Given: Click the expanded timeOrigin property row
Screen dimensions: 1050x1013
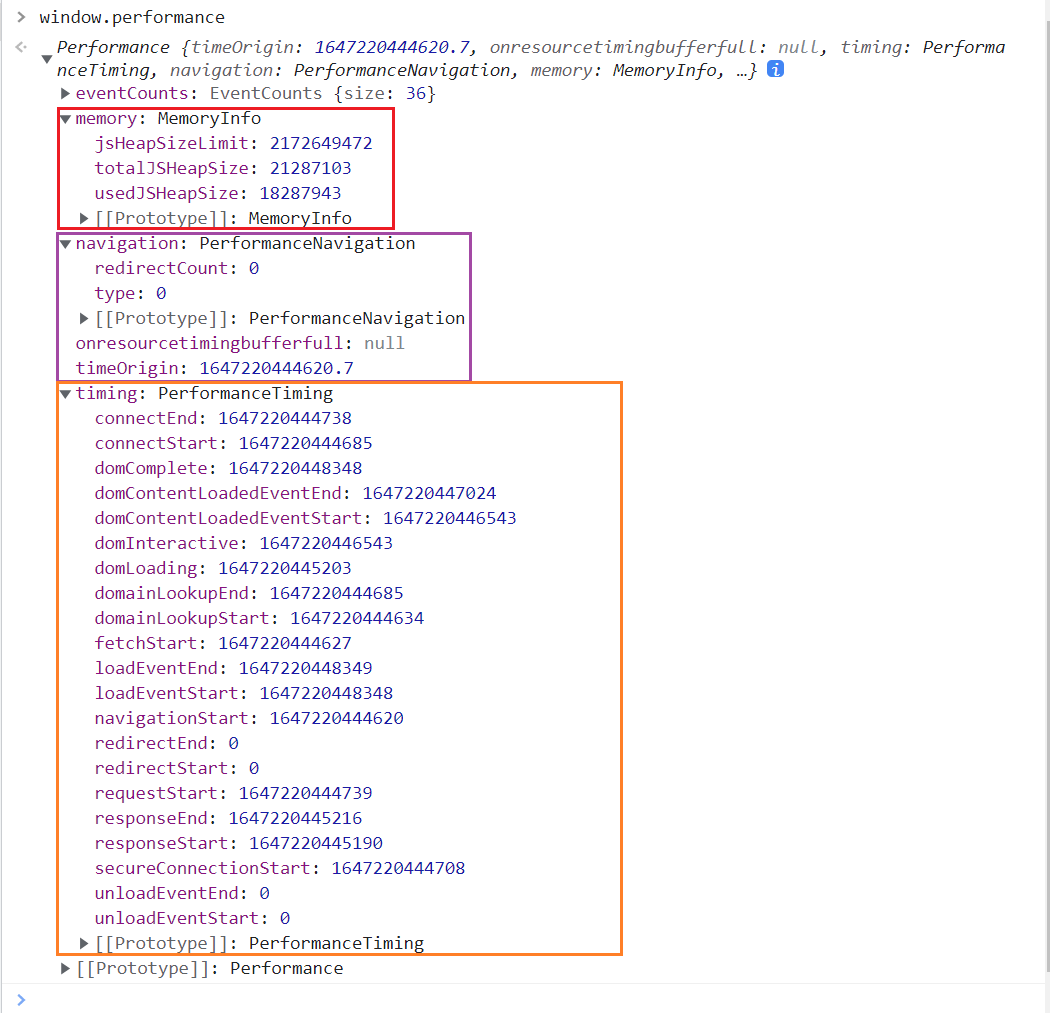Looking at the screenshot, I should (x=214, y=368).
